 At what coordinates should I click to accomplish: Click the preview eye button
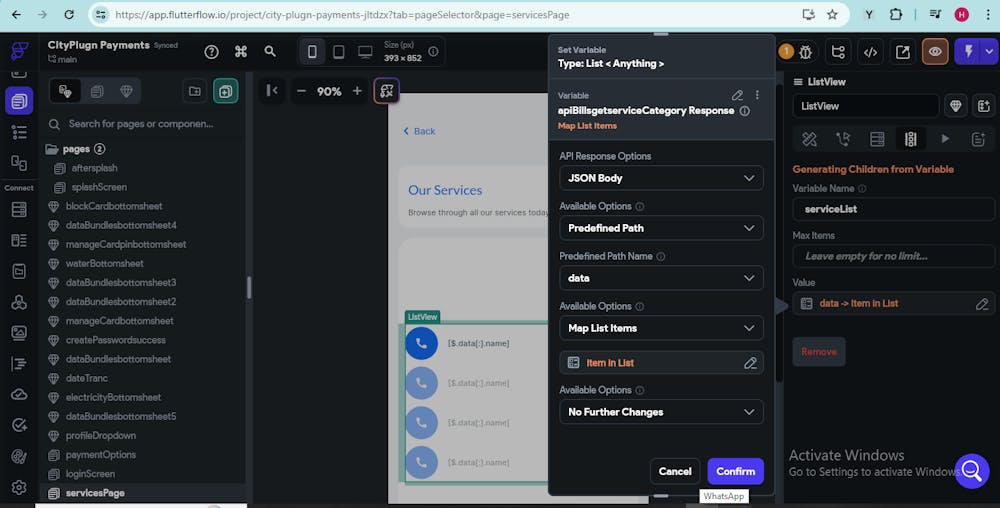pyautogui.click(x=935, y=52)
